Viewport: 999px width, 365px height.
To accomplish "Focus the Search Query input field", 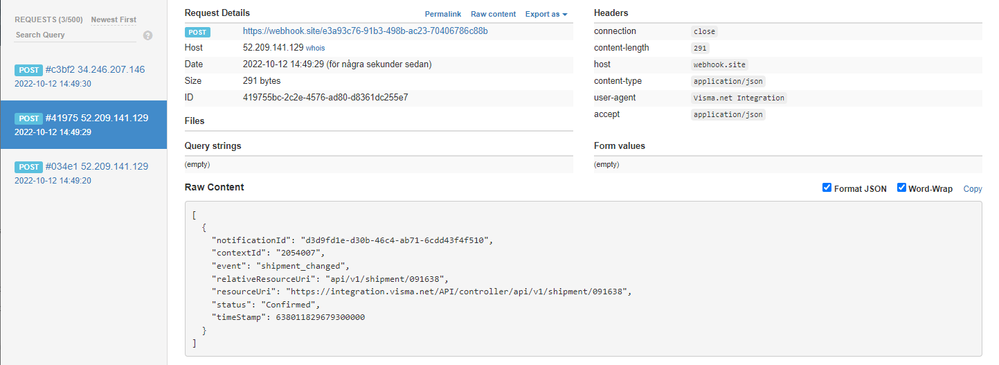I will (x=75, y=35).
